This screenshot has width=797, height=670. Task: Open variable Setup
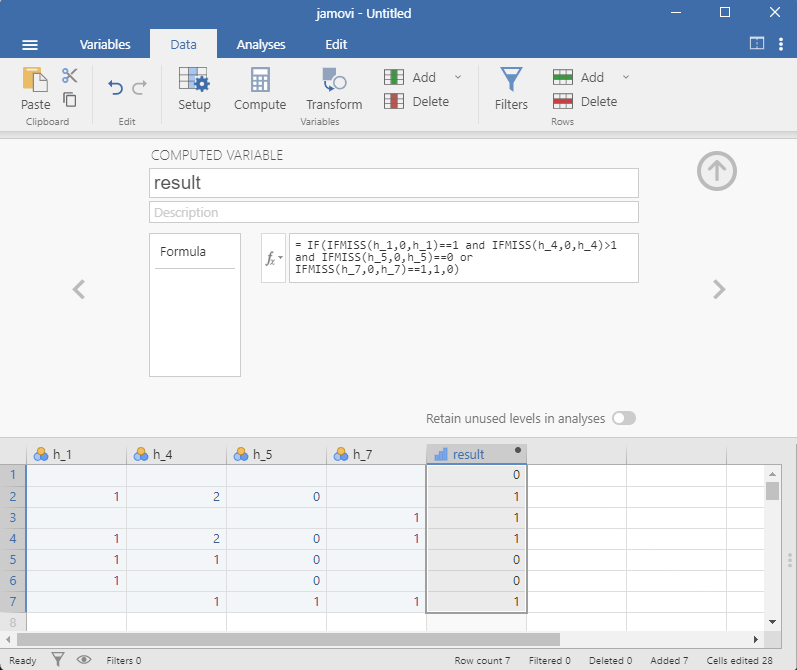(x=194, y=88)
